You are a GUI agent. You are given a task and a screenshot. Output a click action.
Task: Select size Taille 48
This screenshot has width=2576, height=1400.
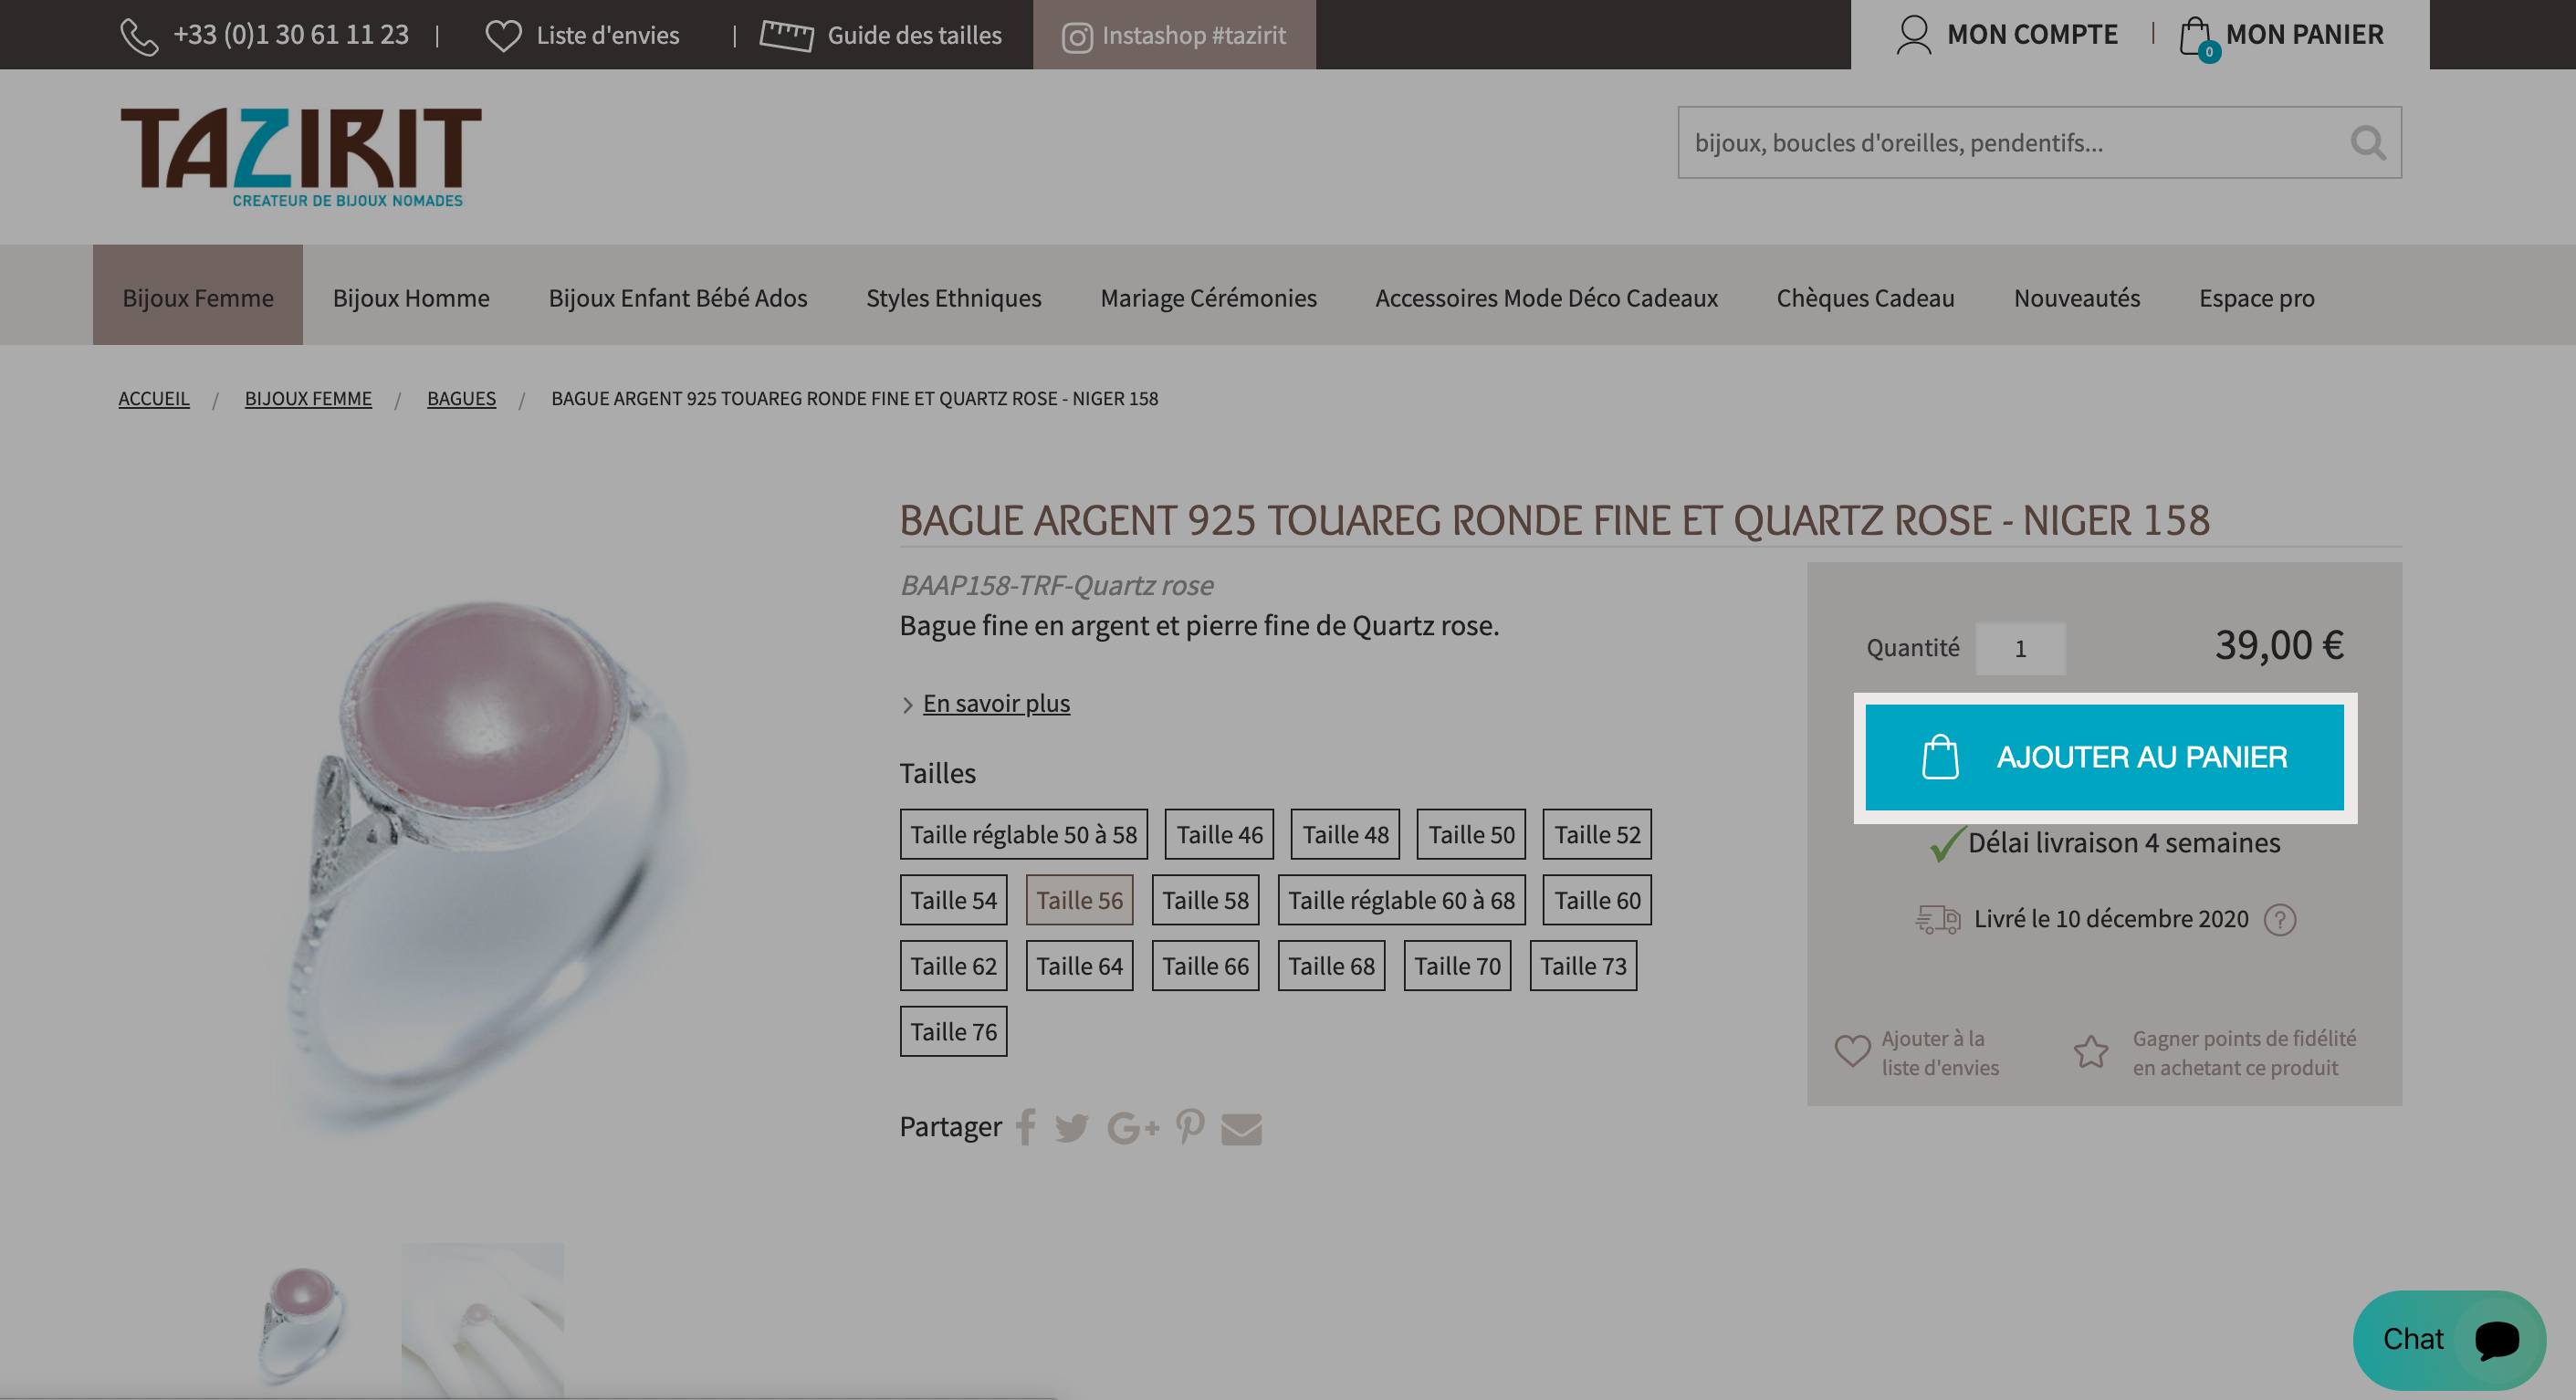click(1345, 834)
